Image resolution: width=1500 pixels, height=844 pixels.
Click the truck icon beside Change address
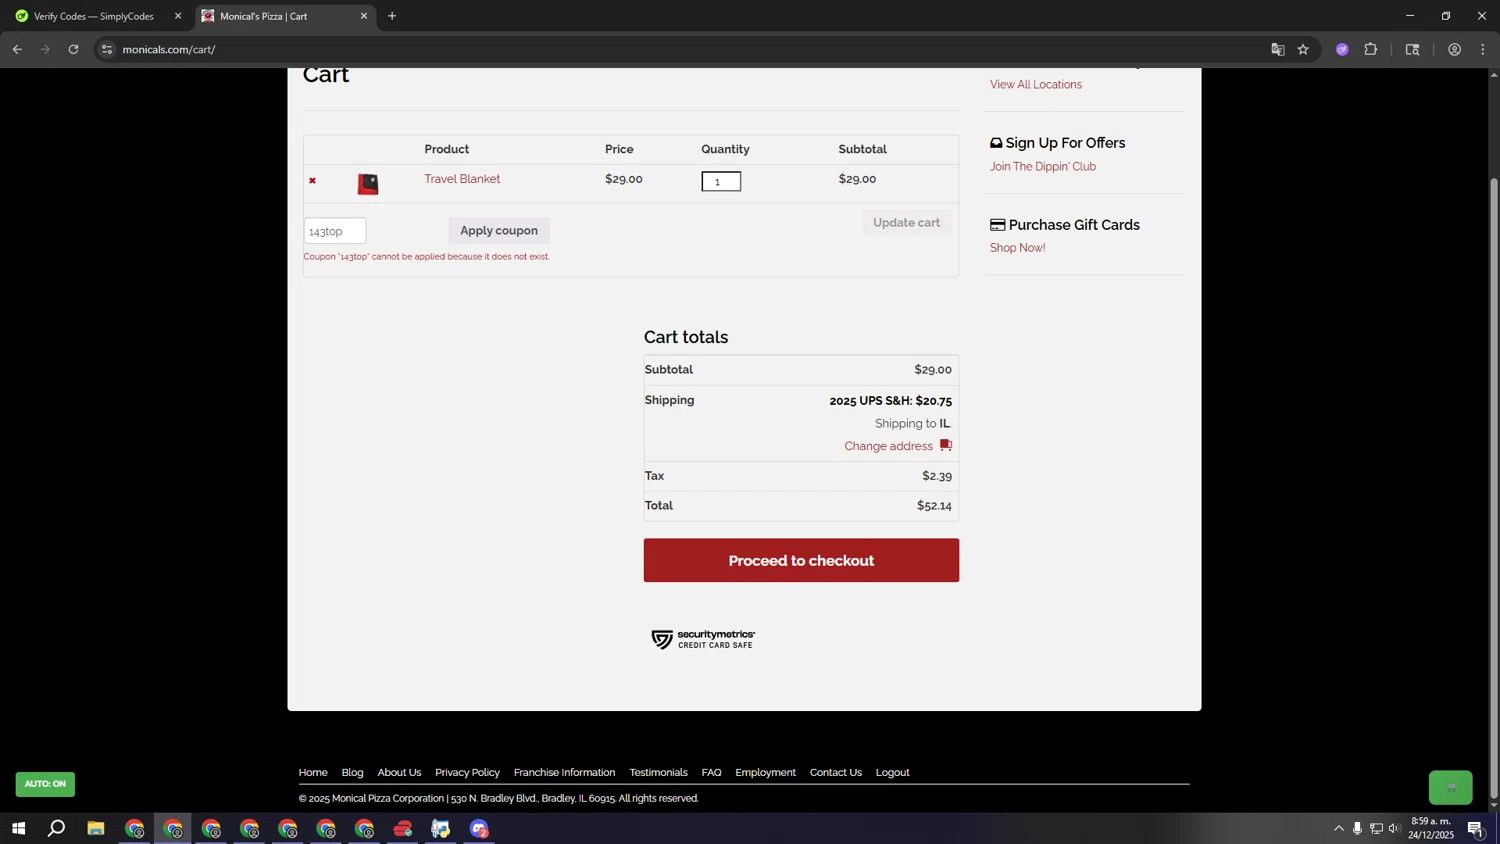click(946, 445)
